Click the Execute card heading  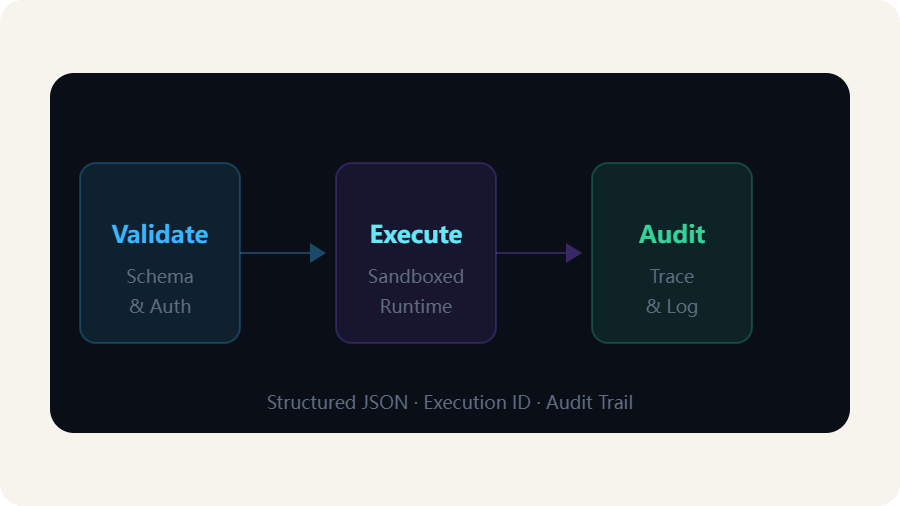[x=416, y=234]
